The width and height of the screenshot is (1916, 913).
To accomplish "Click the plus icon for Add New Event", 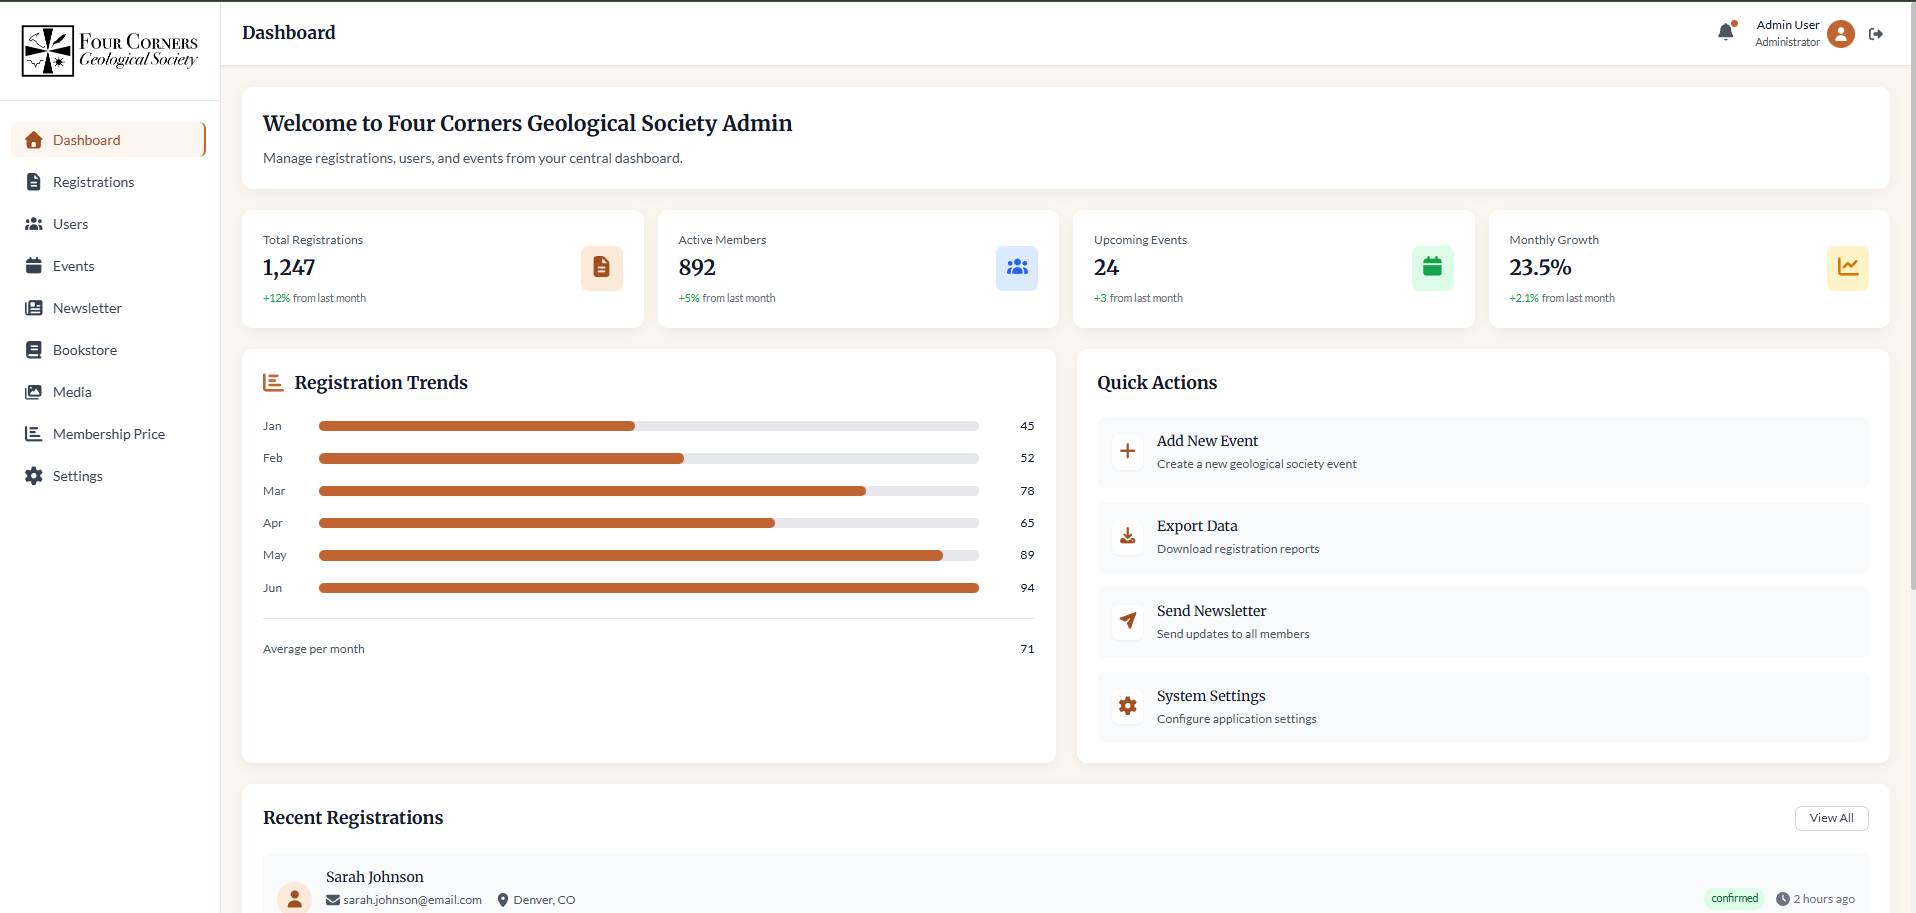I will [x=1127, y=451].
